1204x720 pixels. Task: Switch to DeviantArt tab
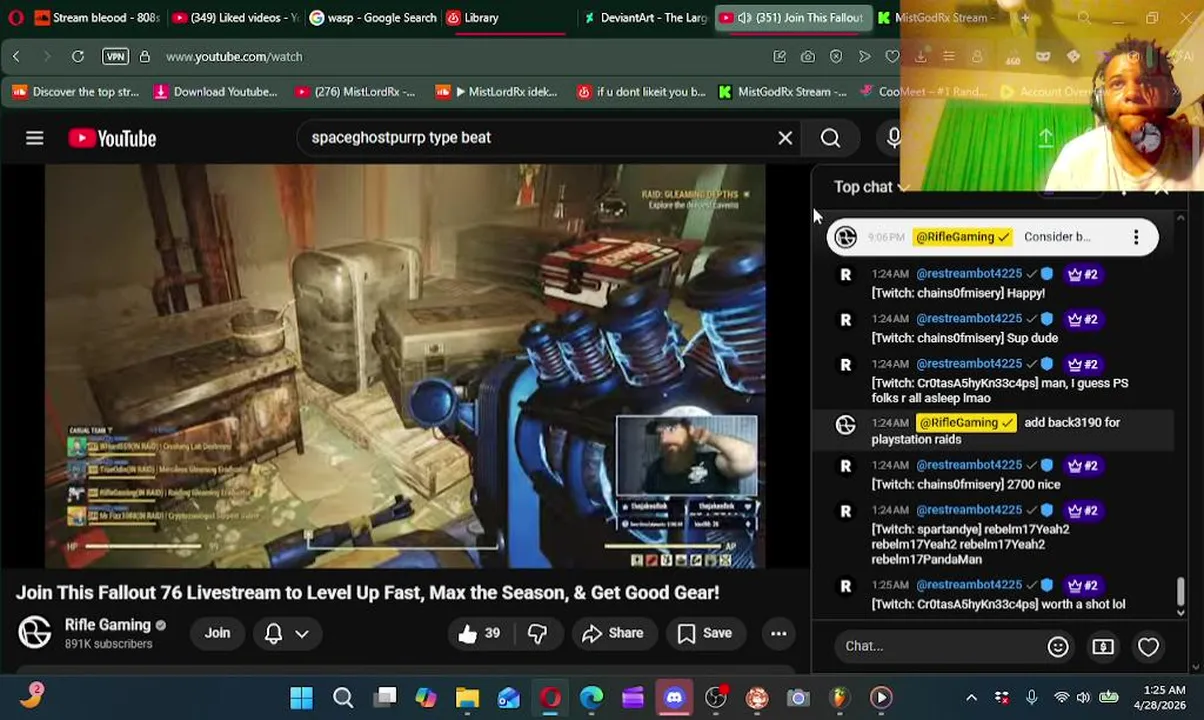tap(645, 17)
